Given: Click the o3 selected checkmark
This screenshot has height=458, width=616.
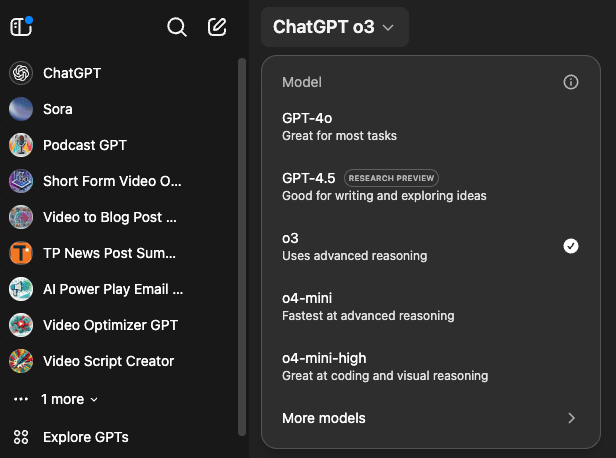Looking at the screenshot, I should (x=570, y=246).
